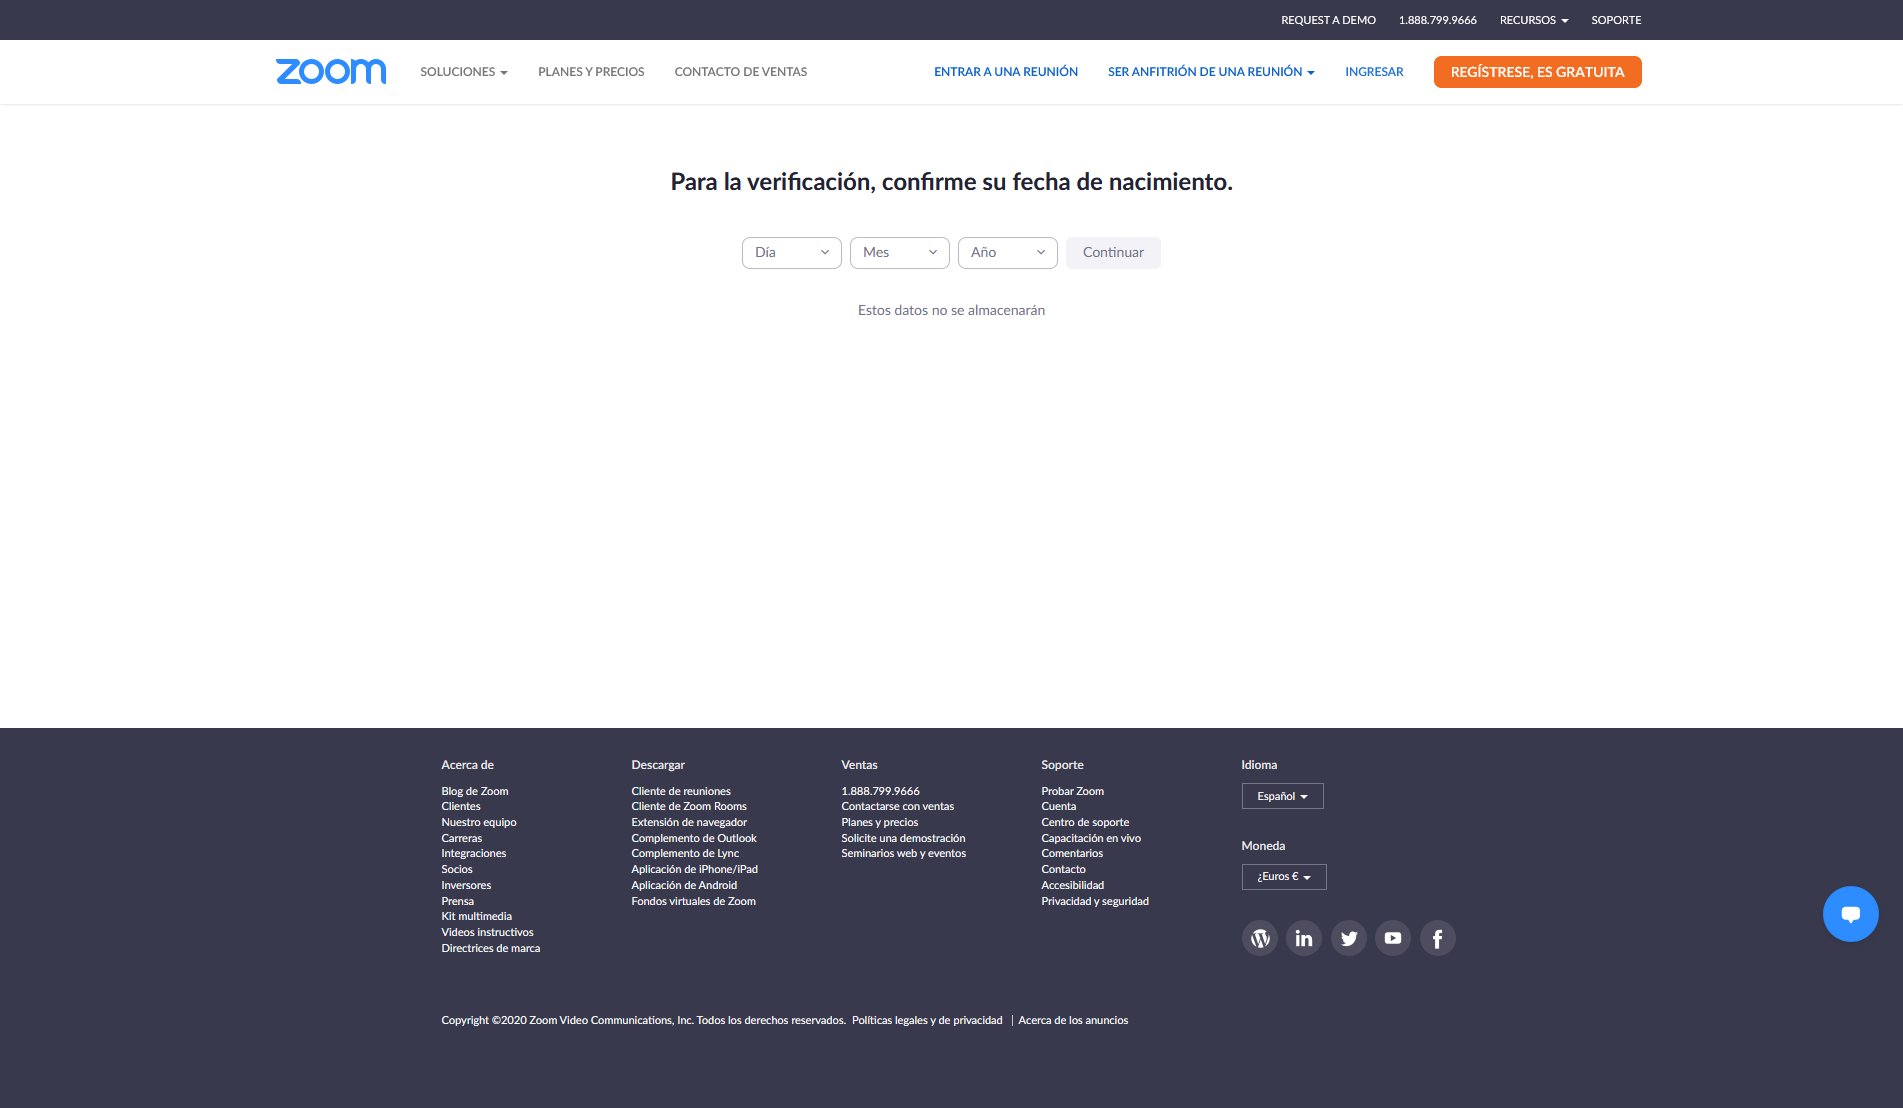
Task: Open Contacto footer link
Action: (1063, 869)
